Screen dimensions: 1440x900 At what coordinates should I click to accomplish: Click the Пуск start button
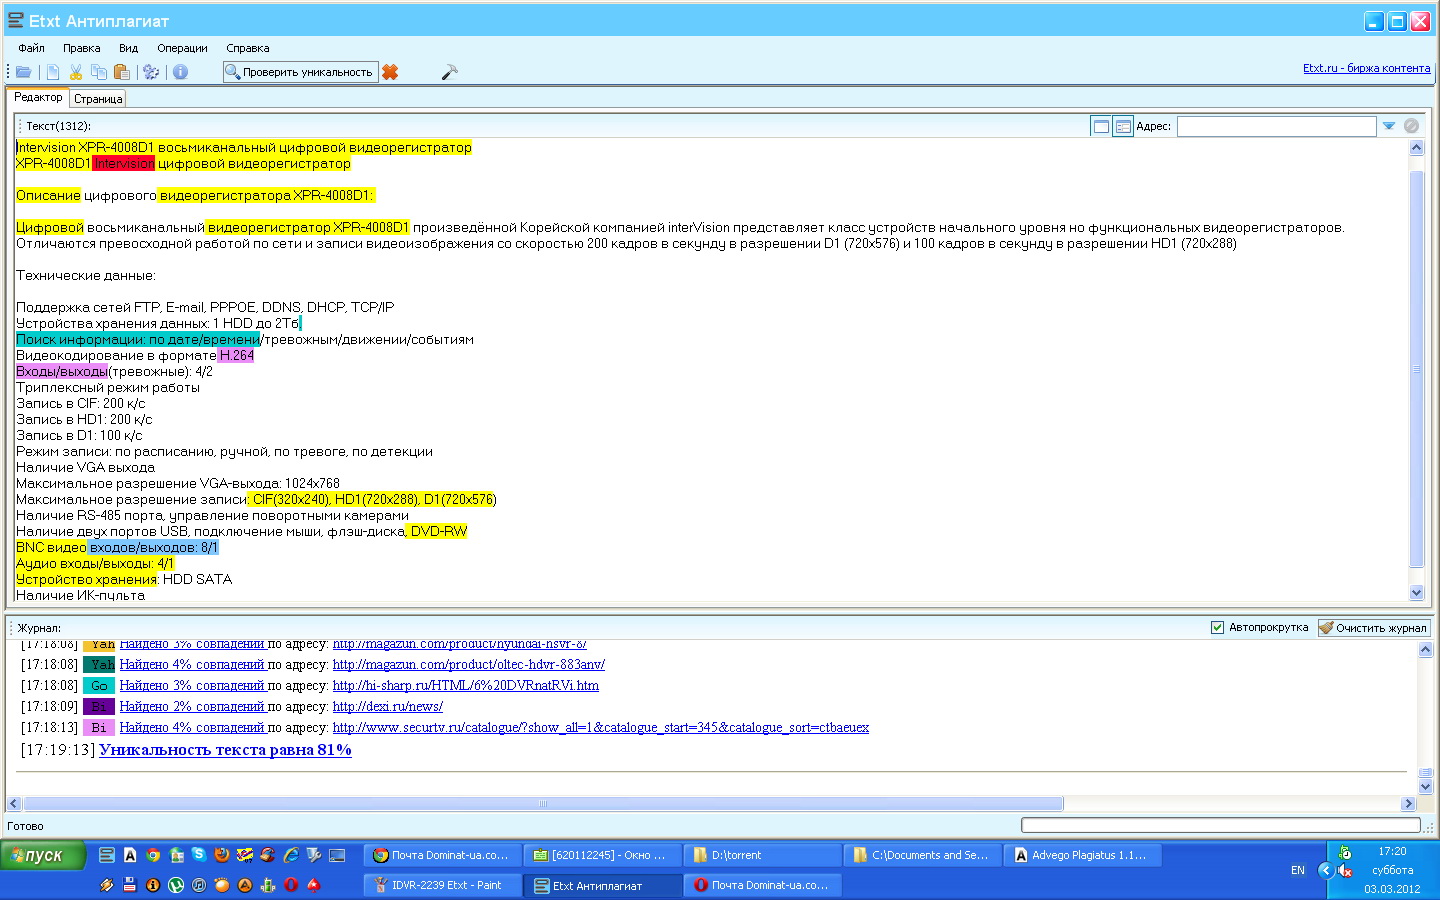(43, 855)
